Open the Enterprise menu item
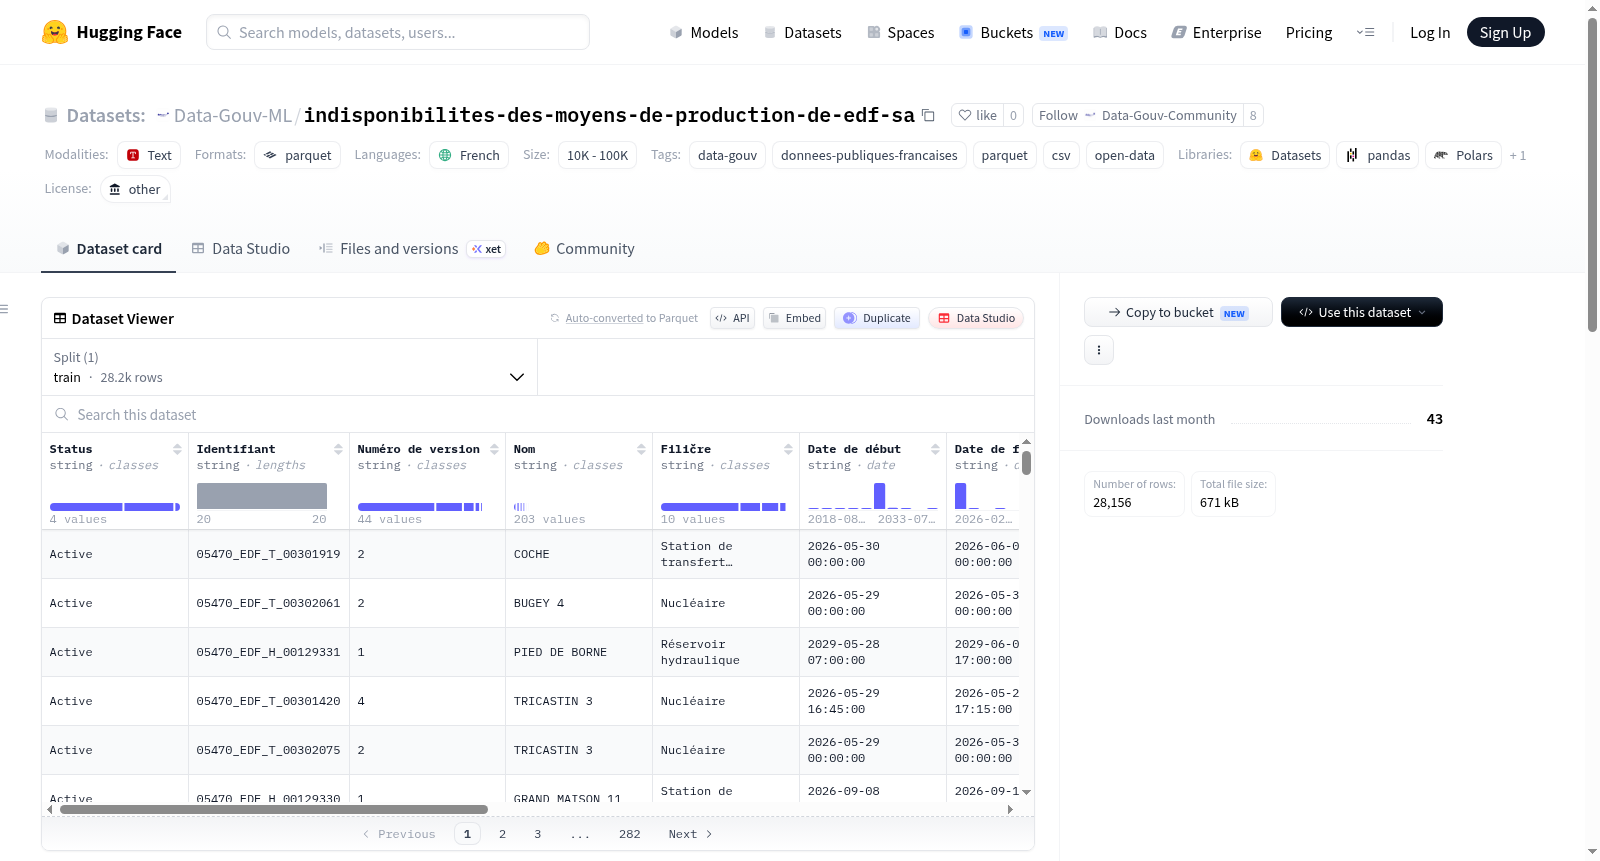The image size is (1600, 861). coord(1216,32)
